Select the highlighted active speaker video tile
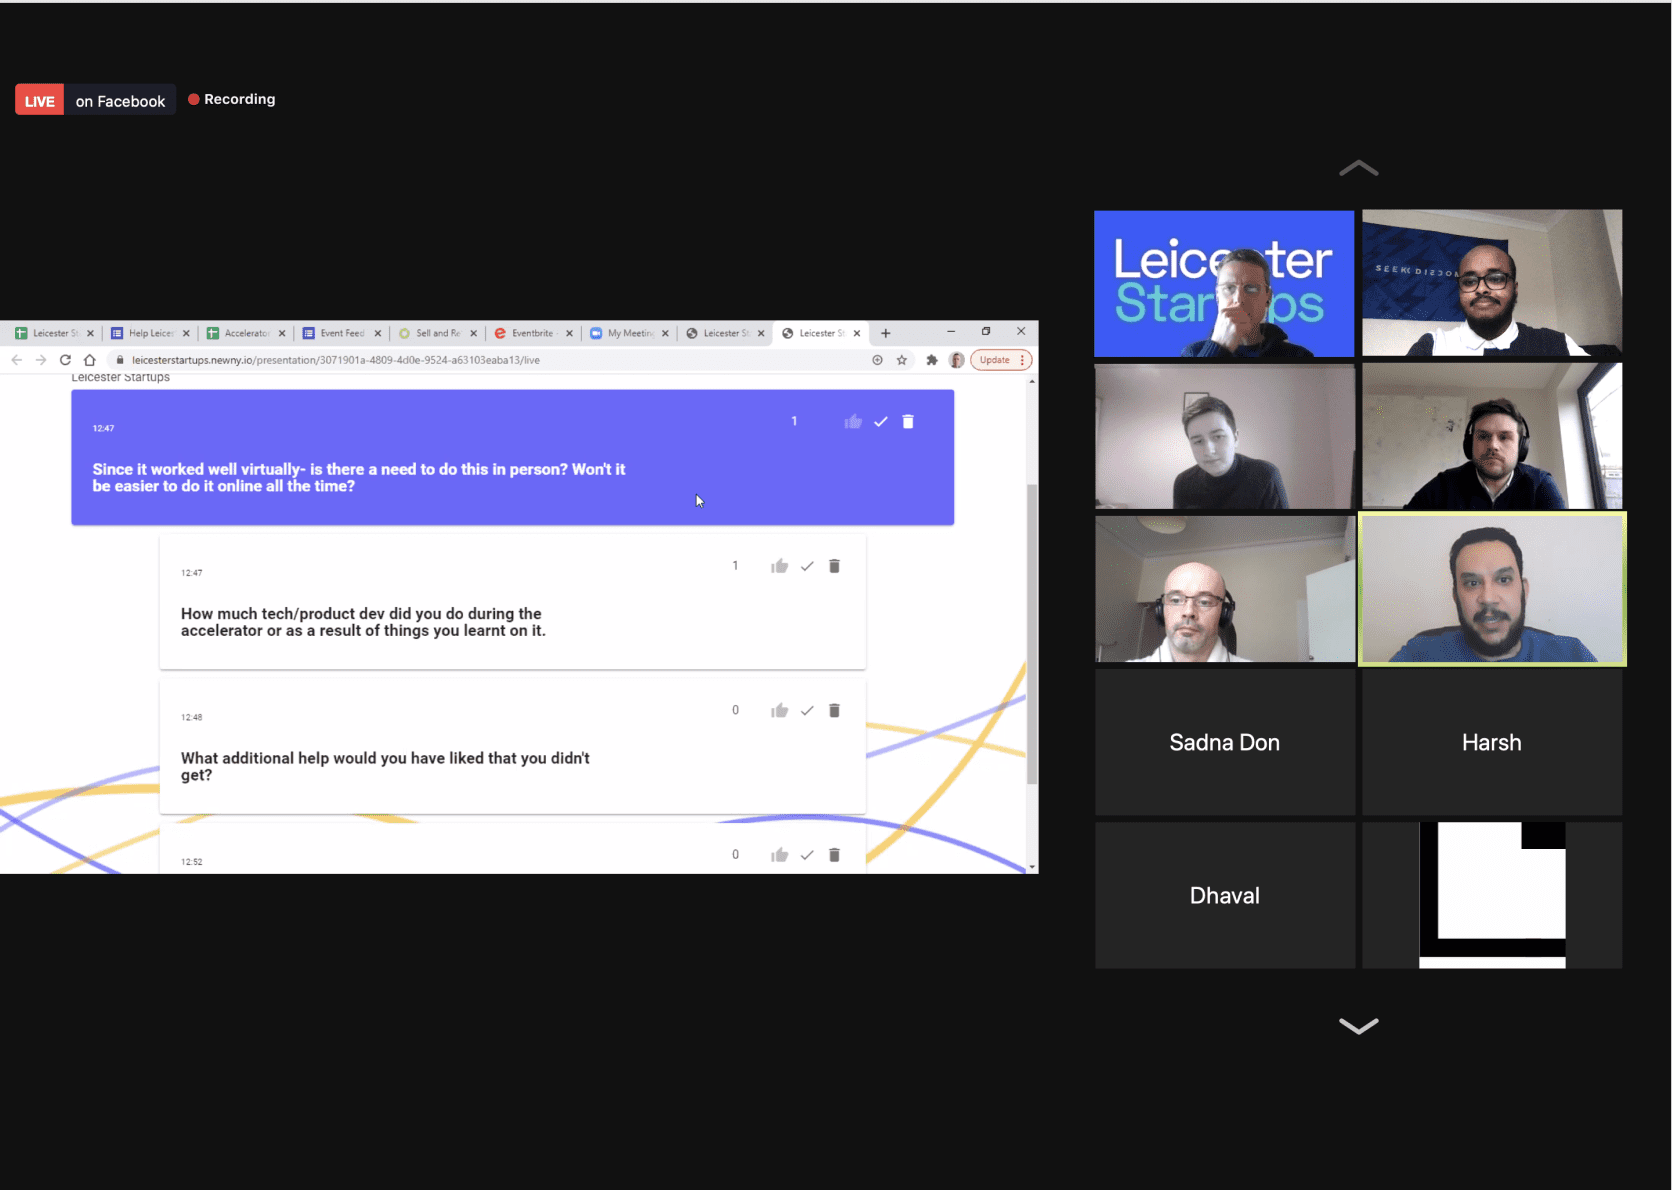The height and width of the screenshot is (1190, 1672). (1492, 589)
